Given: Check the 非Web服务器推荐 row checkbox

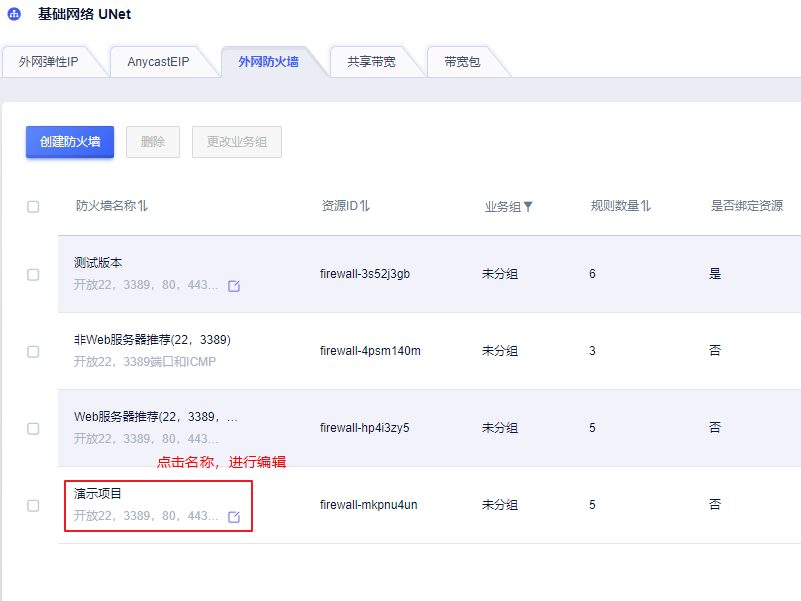Looking at the screenshot, I should click(x=33, y=352).
